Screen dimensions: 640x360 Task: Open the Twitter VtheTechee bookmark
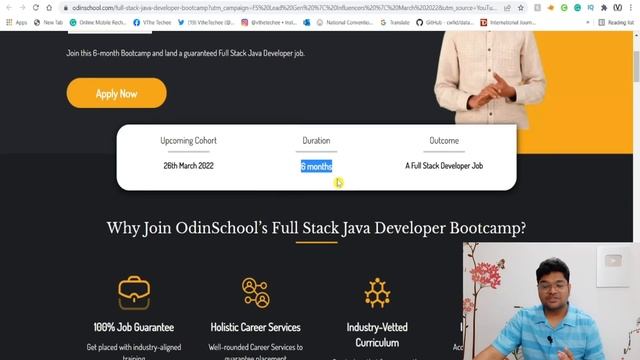click(x=206, y=22)
